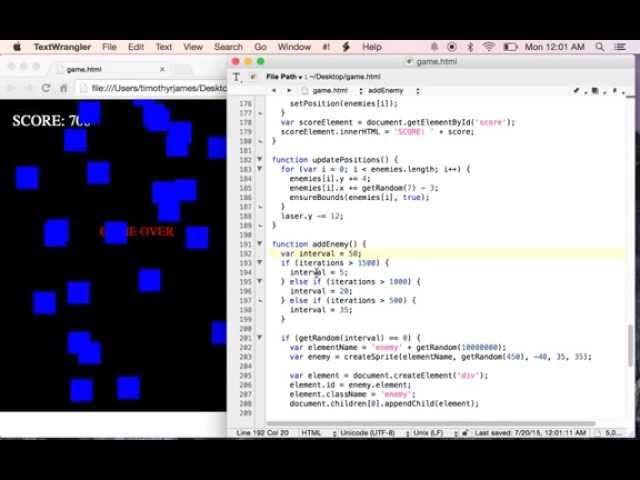Go back in the browser
Viewport: 640px width, 480px height.
tap(11, 88)
